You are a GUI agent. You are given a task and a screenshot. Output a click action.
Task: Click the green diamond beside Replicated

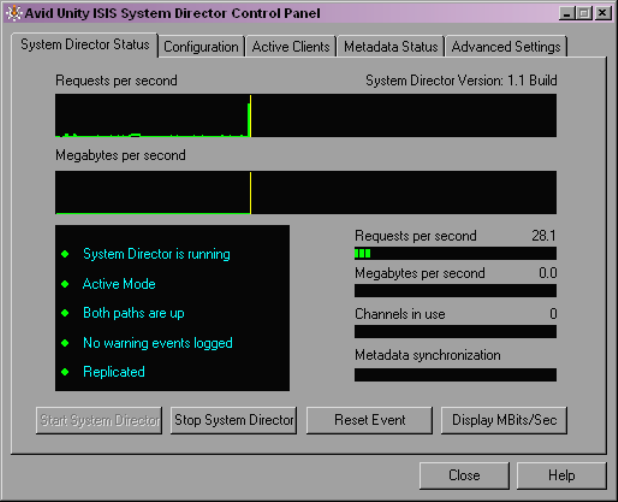click(x=65, y=372)
